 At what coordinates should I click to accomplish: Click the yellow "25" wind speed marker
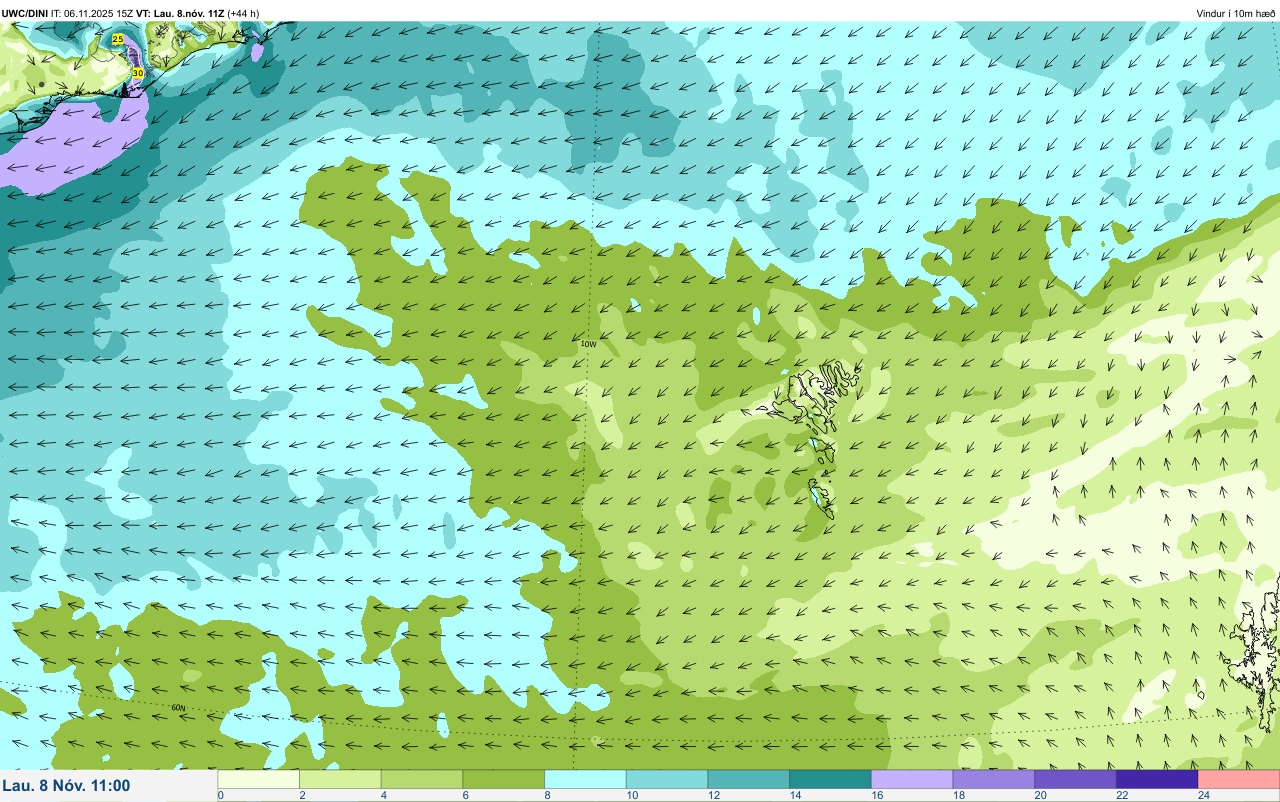tap(118, 39)
